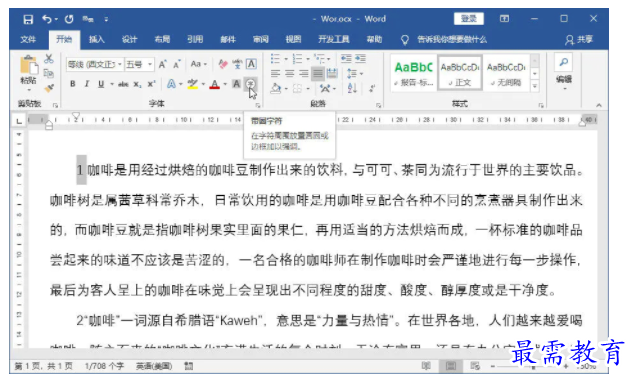Click the yellow text highlight color button
Screen dimensions: 633x384
[193, 84]
